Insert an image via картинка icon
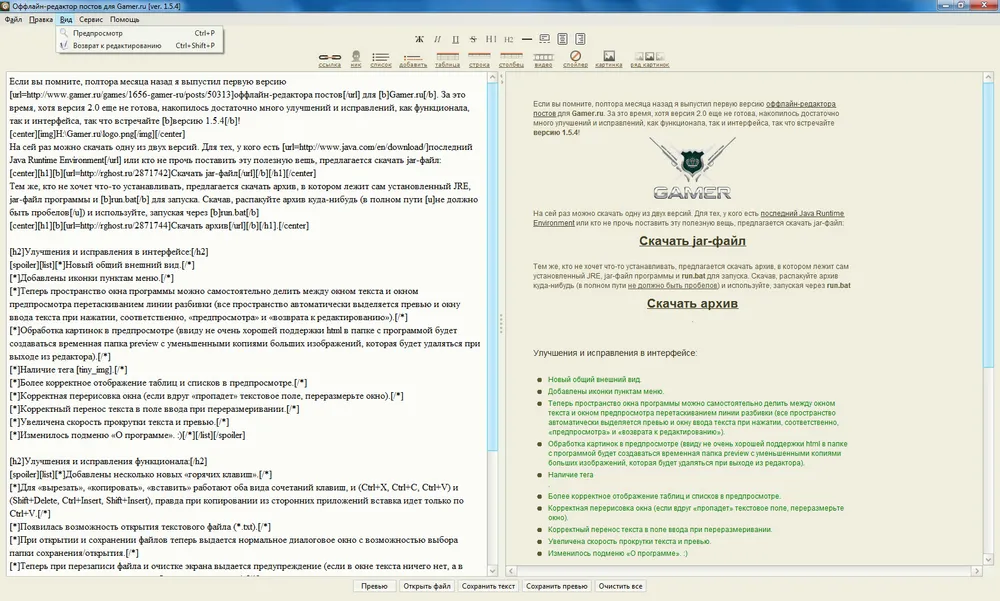Screen dimensions: 1000x601 click(608, 58)
